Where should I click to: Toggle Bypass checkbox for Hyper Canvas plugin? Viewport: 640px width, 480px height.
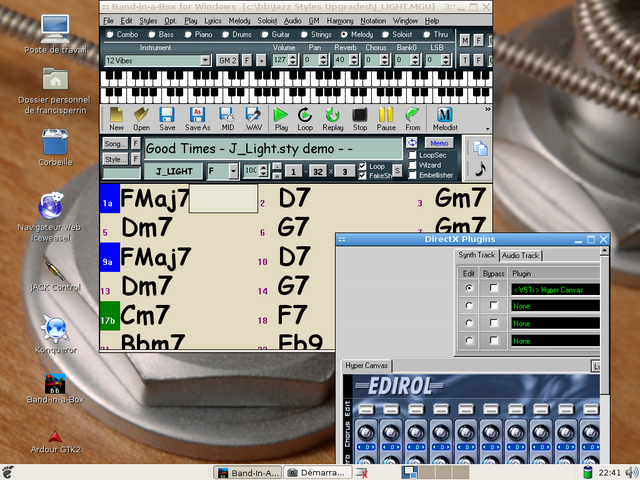[x=493, y=288]
